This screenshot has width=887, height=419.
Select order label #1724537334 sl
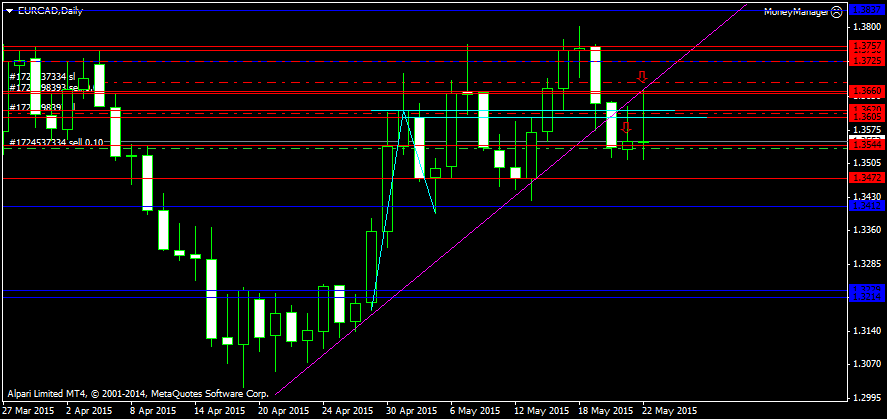coord(42,76)
